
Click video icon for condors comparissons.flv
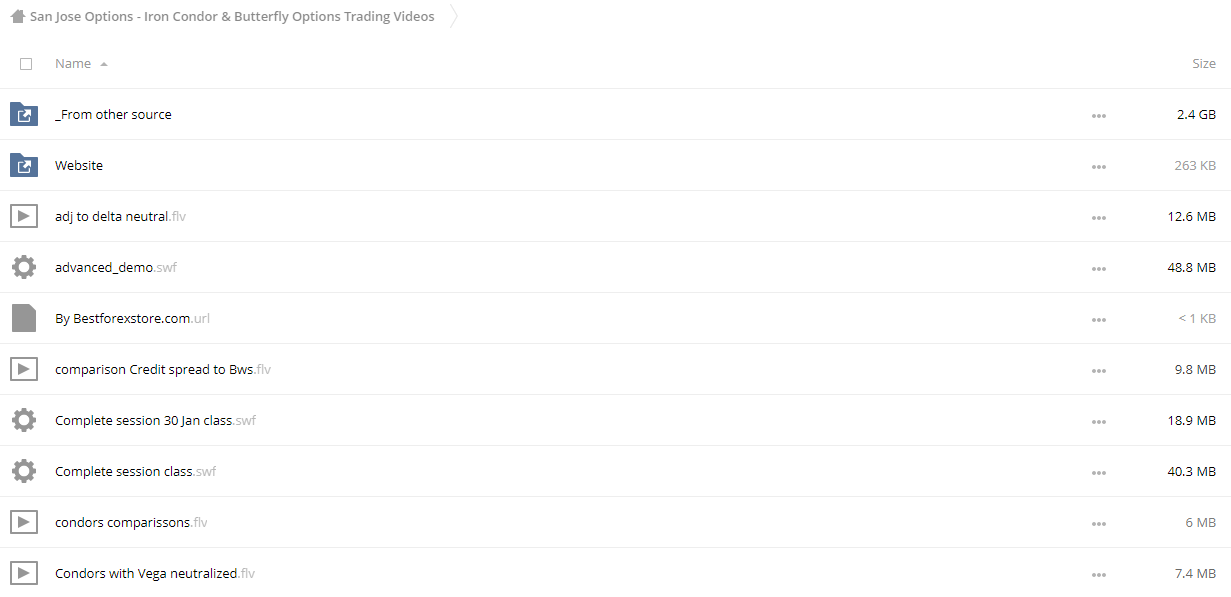[x=24, y=522]
